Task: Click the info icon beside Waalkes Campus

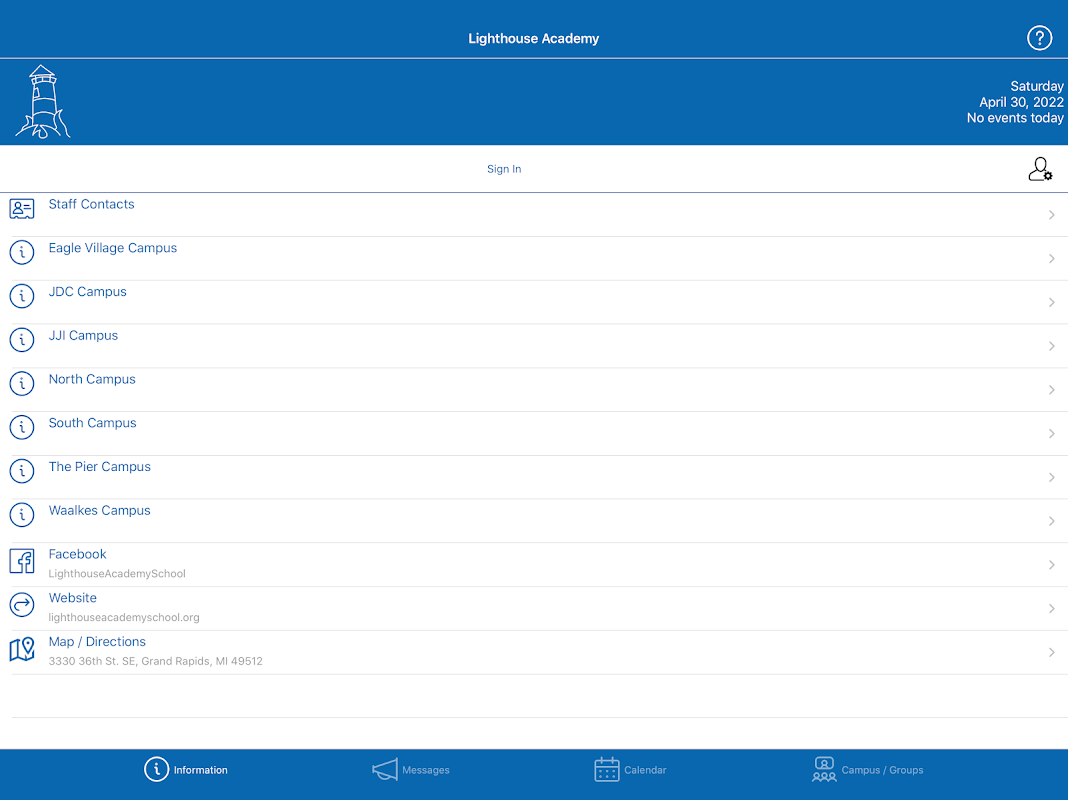Action: click(22, 514)
